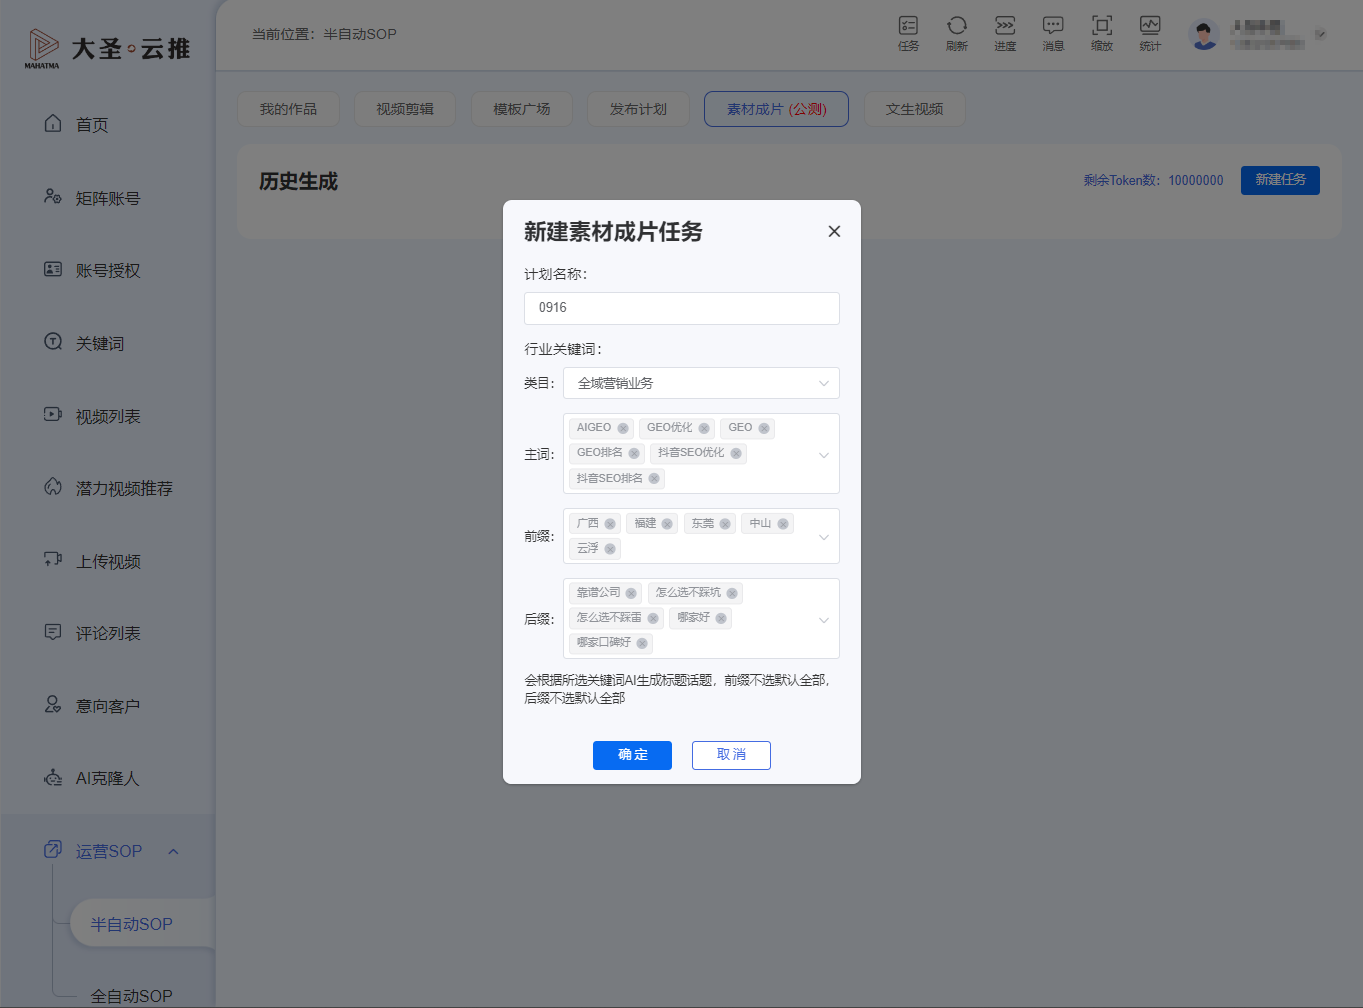Image resolution: width=1363 pixels, height=1008 pixels.
Task: Open 视频列表 in the sidebar
Action: (108, 416)
